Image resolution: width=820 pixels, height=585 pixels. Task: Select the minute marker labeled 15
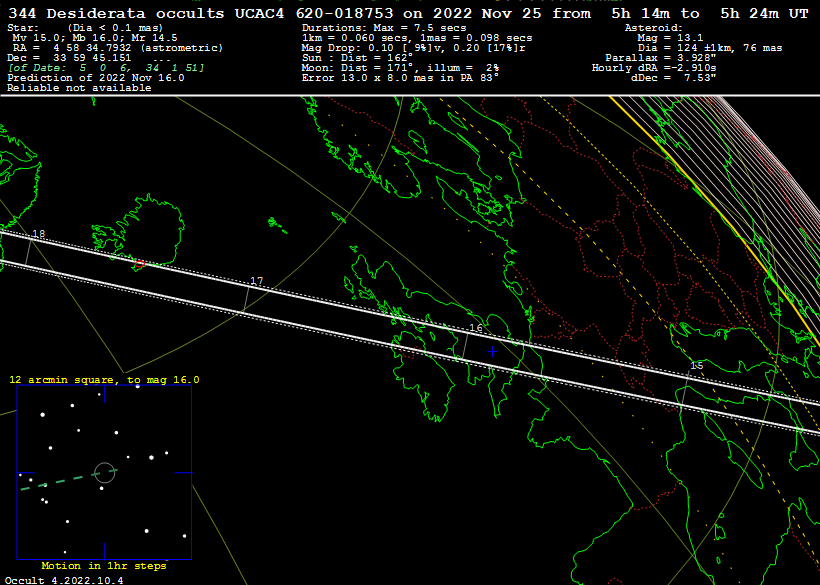tap(696, 366)
